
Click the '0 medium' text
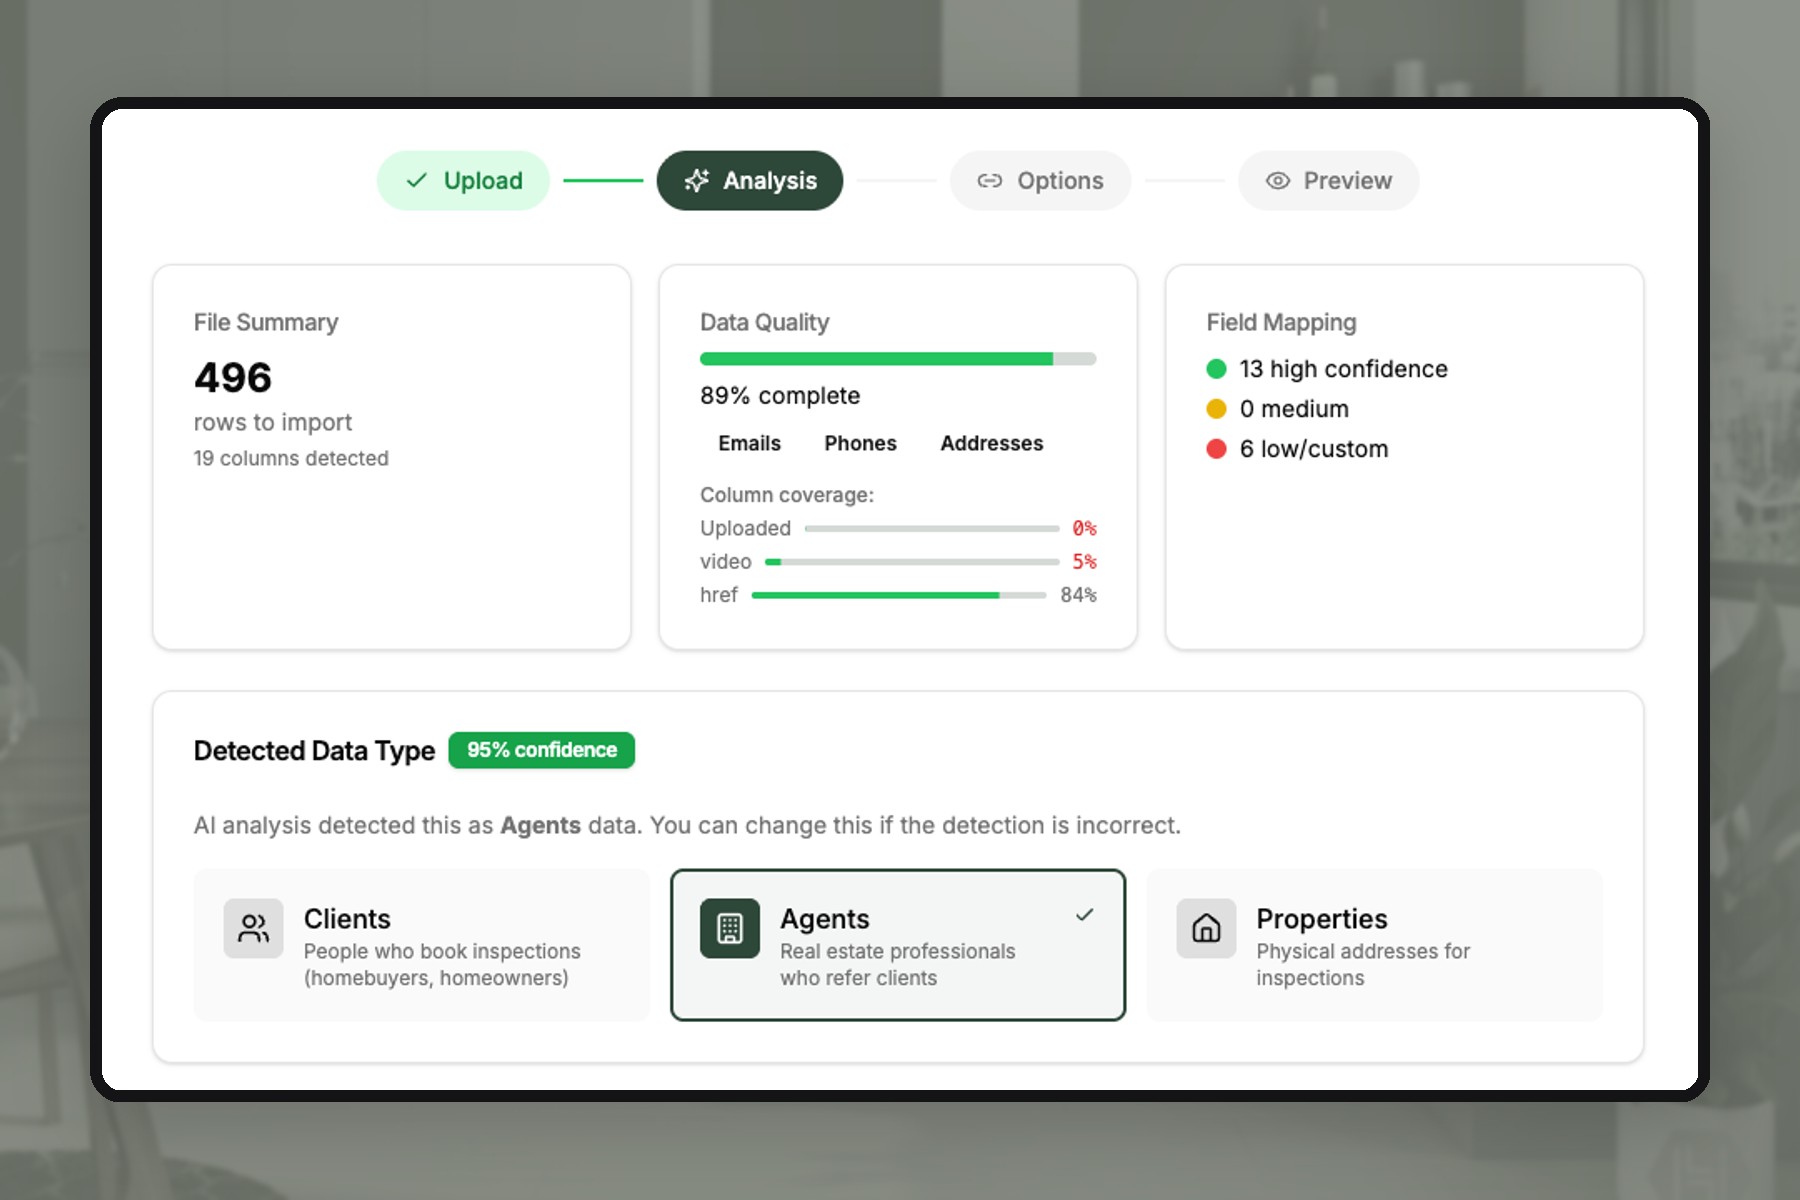(x=1294, y=409)
